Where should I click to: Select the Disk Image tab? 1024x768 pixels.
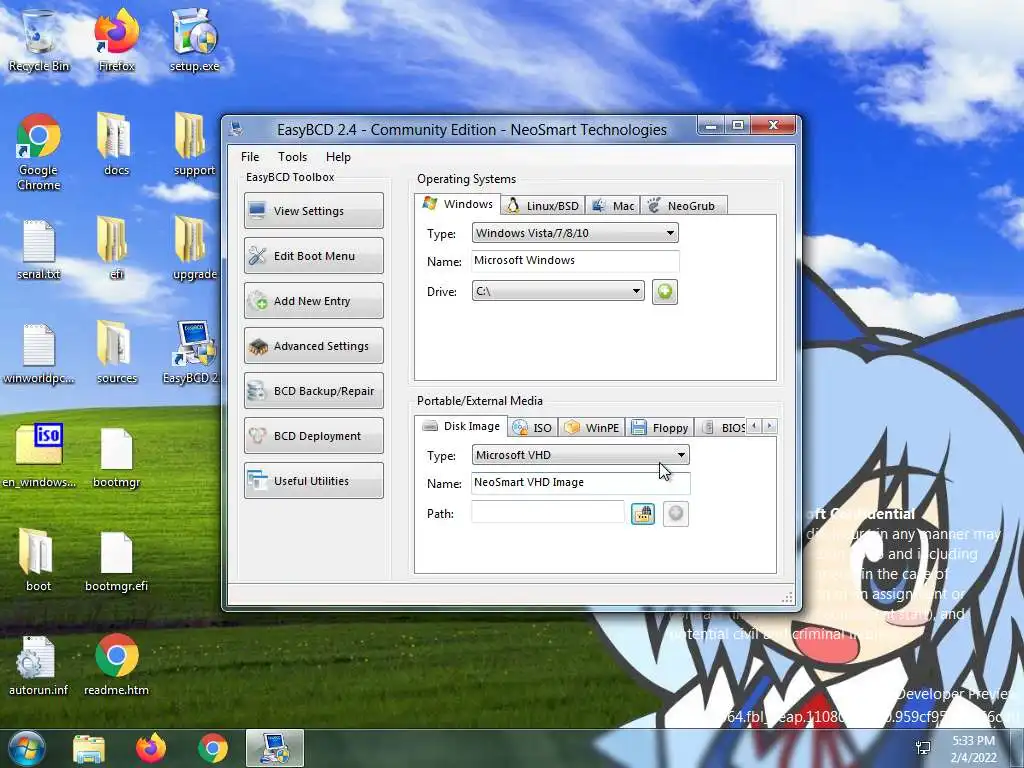461,426
